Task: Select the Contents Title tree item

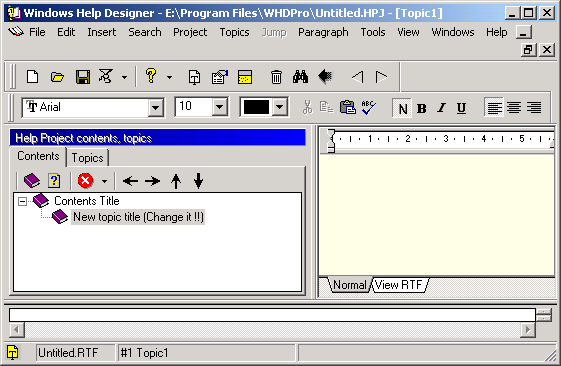Action: [x=87, y=201]
